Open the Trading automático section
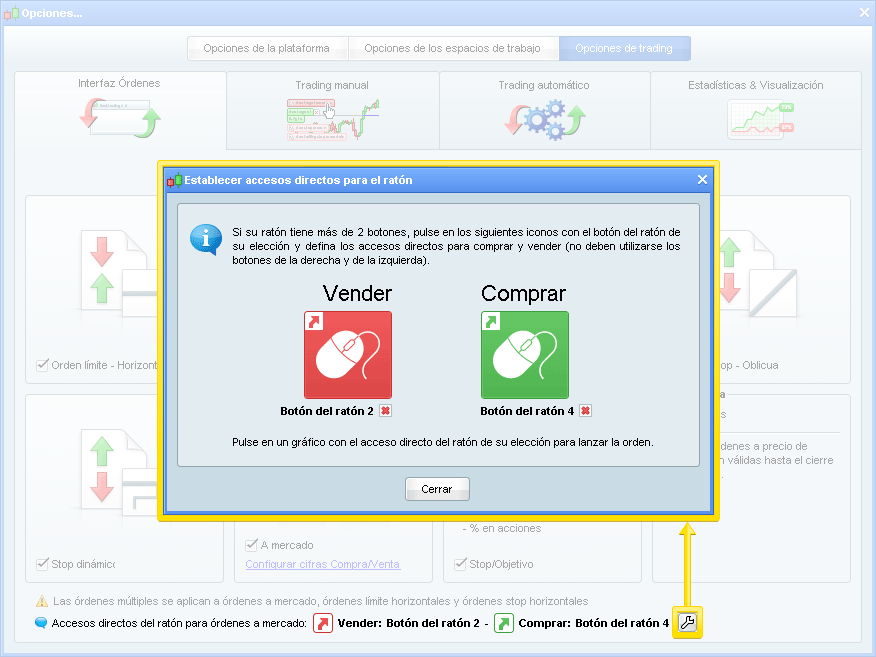This screenshot has width=876, height=657. point(545,111)
